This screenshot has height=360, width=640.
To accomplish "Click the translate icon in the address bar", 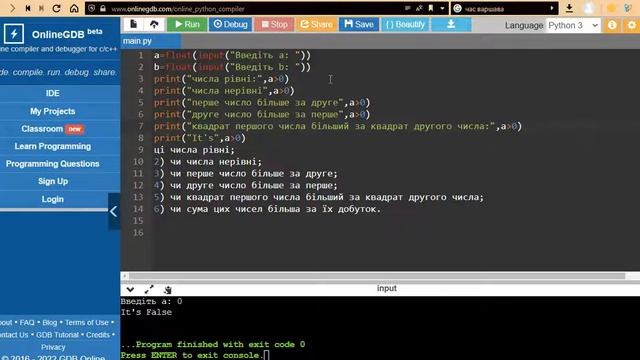I will click(x=419, y=8).
